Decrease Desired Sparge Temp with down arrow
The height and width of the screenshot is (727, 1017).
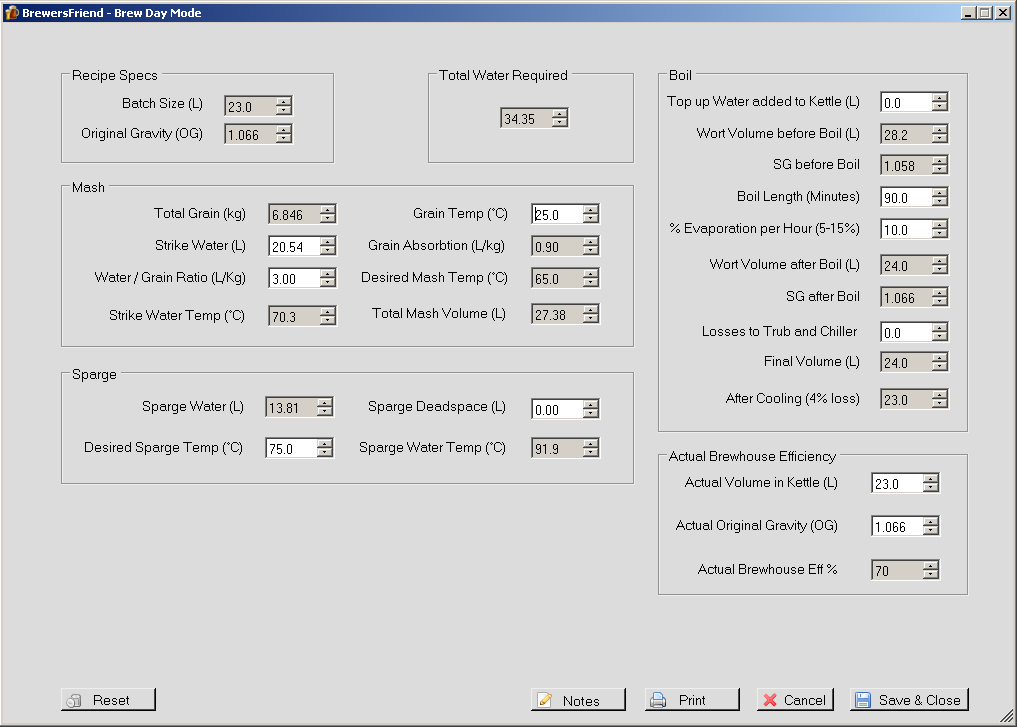pyautogui.click(x=325, y=453)
